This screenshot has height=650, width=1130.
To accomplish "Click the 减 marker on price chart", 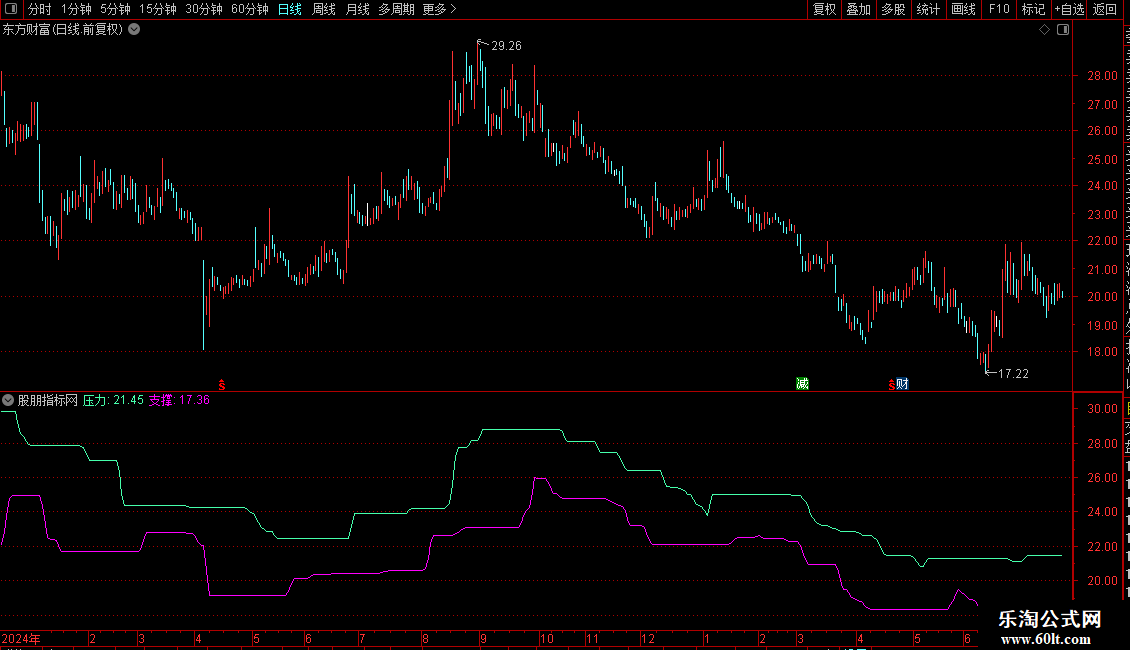I will (802, 383).
